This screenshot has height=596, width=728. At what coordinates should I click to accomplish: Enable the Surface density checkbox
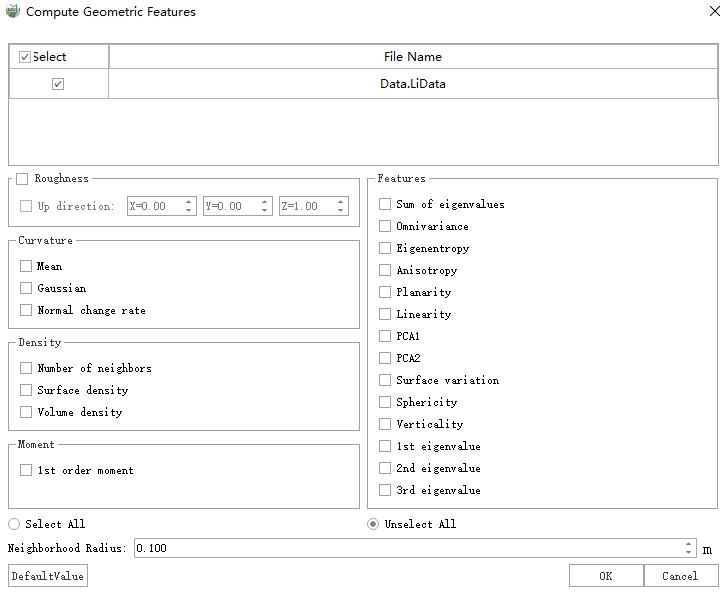[x=26, y=391]
